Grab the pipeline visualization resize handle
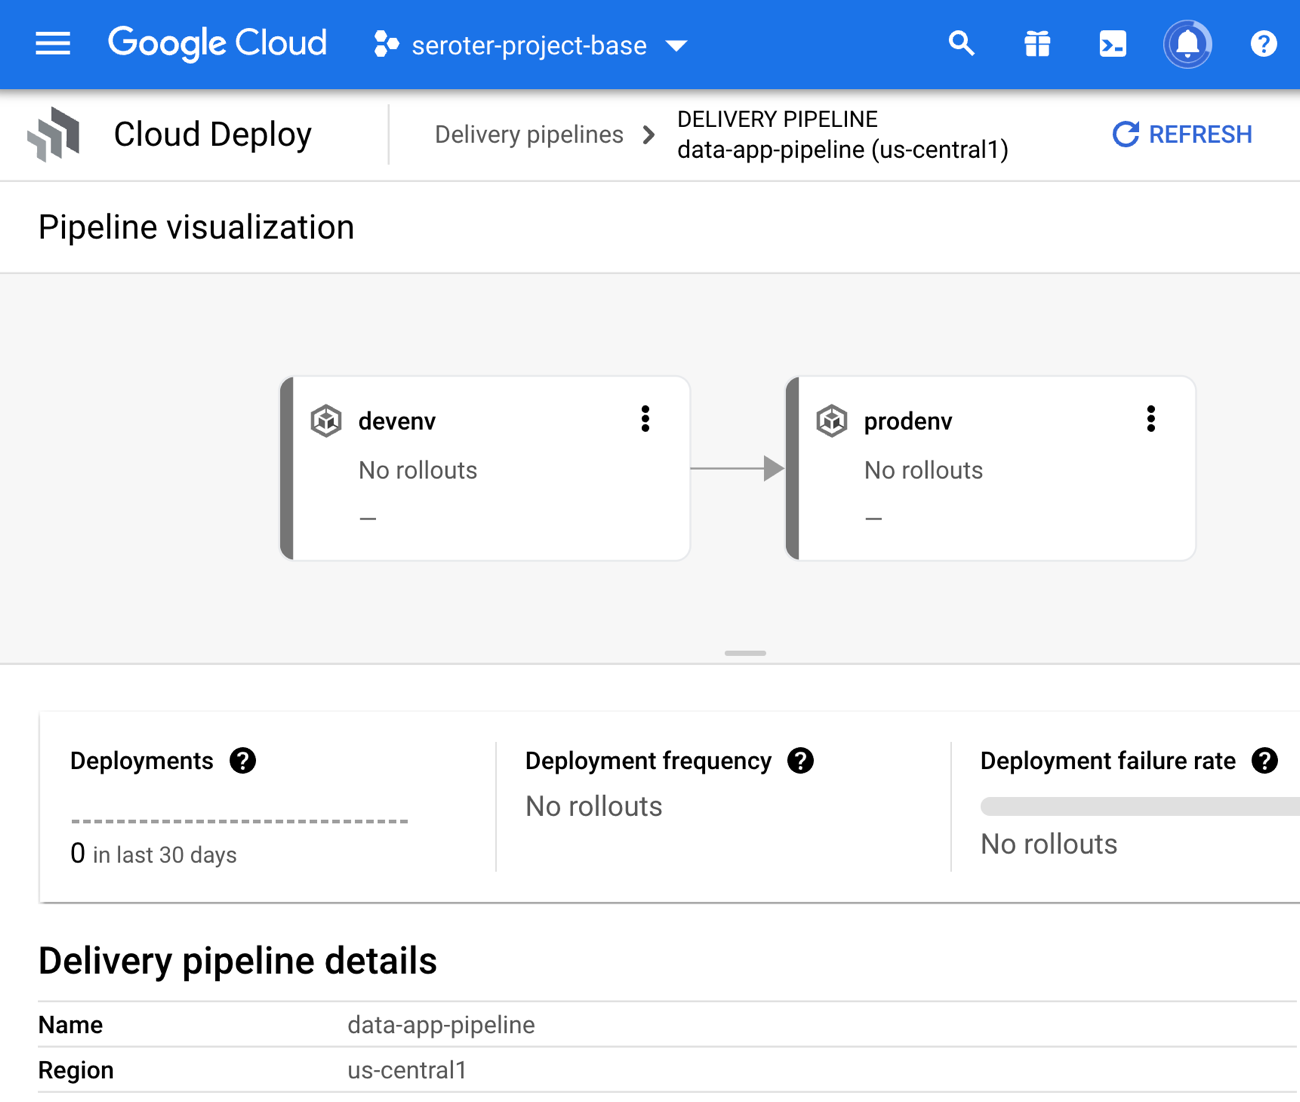Screen dimensions: 1300x1102 (745, 653)
